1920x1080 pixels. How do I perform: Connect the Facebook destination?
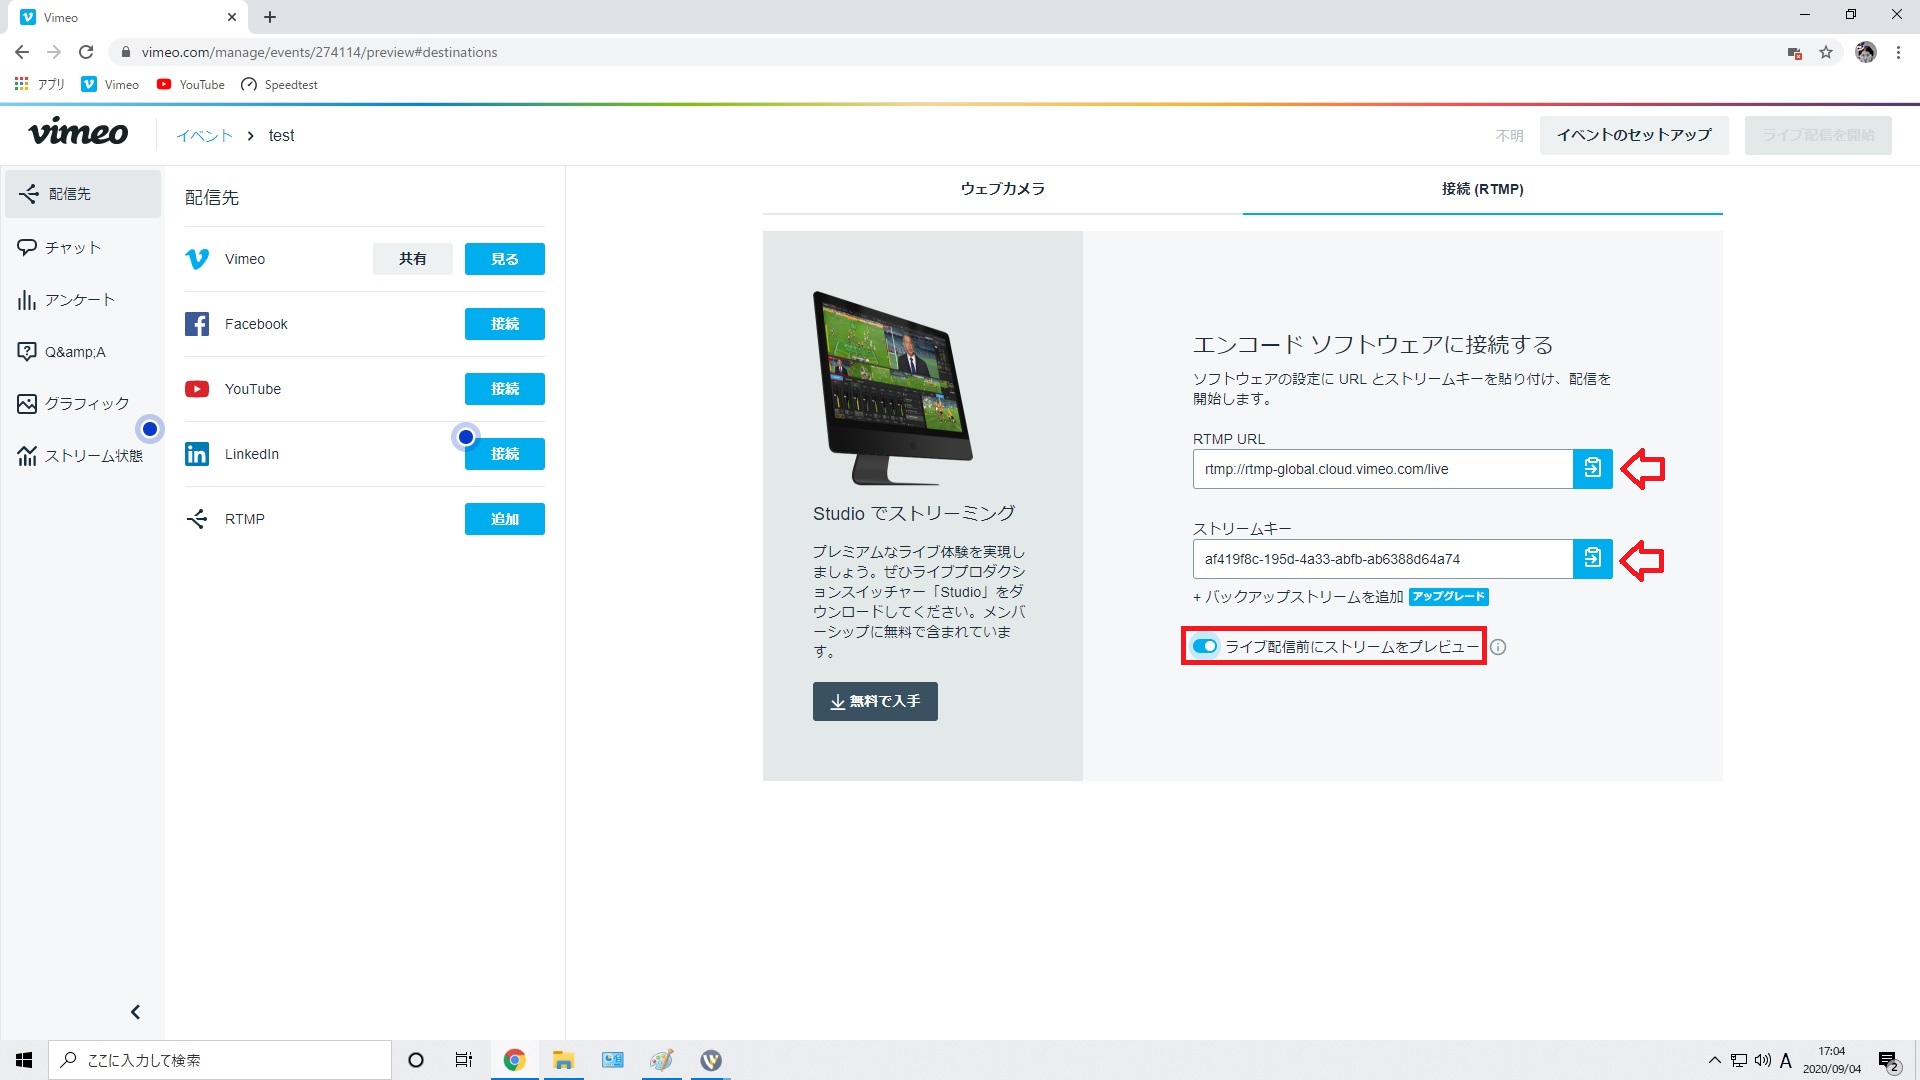pos(504,324)
